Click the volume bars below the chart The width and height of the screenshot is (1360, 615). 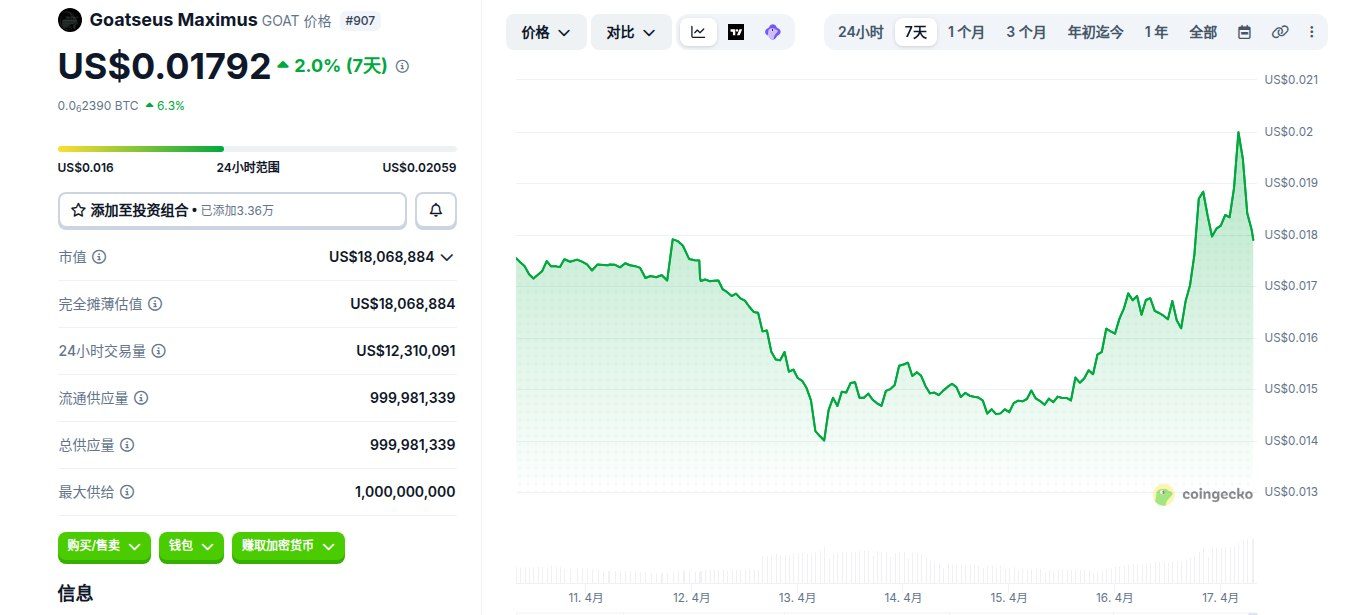(x=885, y=562)
